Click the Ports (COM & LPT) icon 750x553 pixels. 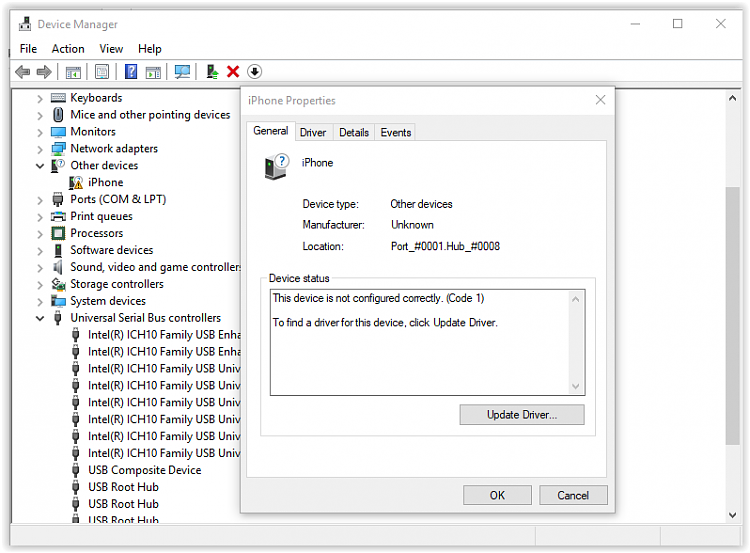pyautogui.click(x=58, y=199)
